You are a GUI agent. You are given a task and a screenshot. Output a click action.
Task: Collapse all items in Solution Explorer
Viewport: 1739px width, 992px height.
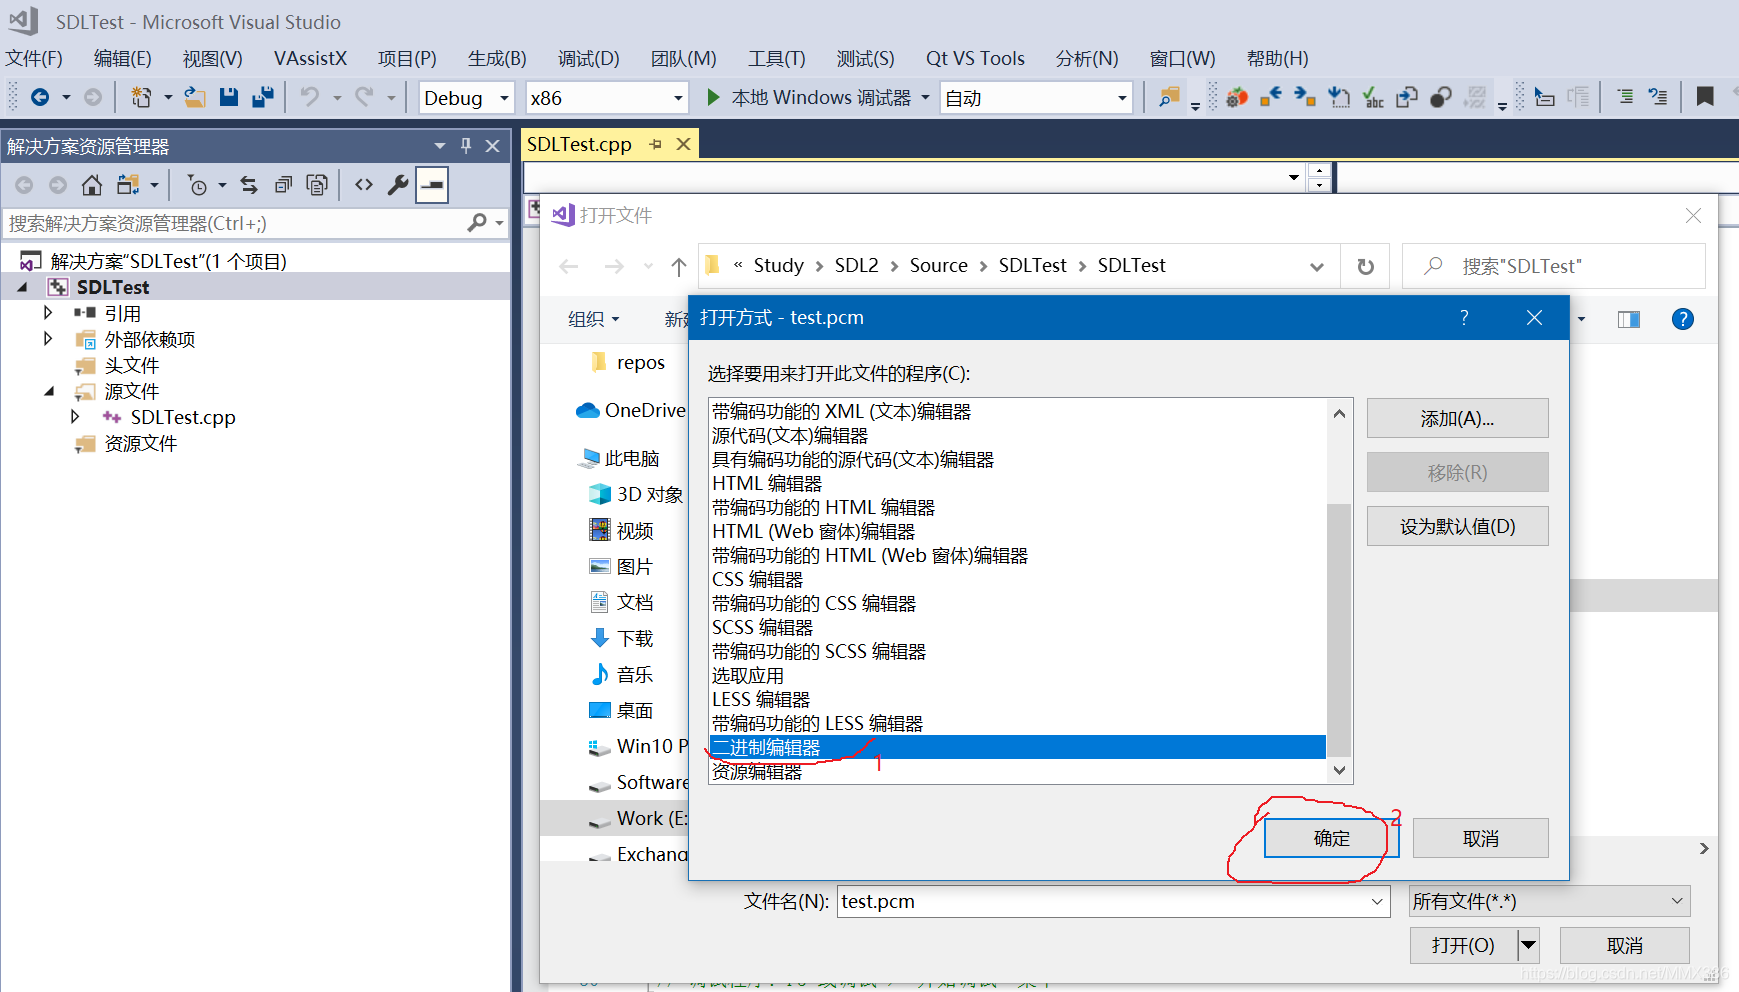(x=283, y=185)
